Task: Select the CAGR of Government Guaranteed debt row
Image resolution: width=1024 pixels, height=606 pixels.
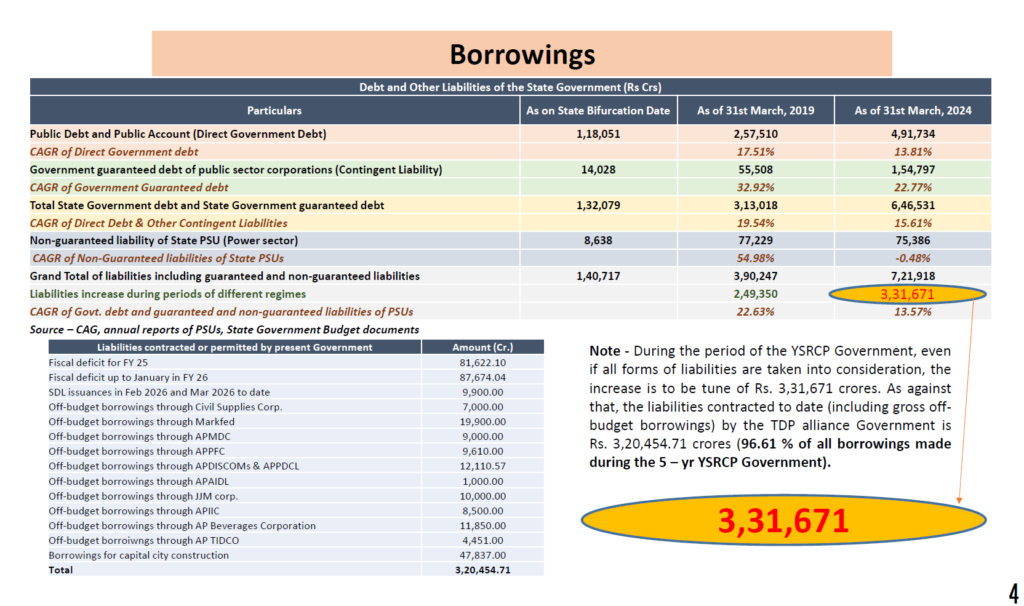Action: (129, 187)
